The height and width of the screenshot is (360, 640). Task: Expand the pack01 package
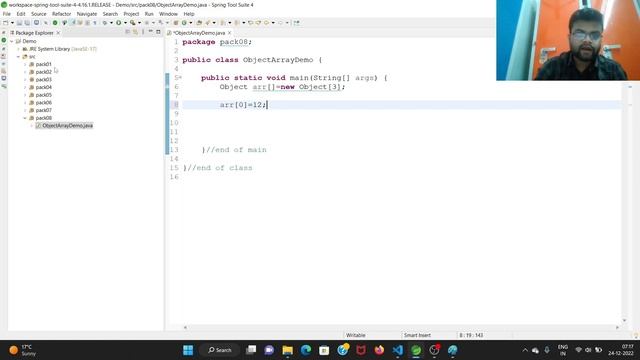25,64
